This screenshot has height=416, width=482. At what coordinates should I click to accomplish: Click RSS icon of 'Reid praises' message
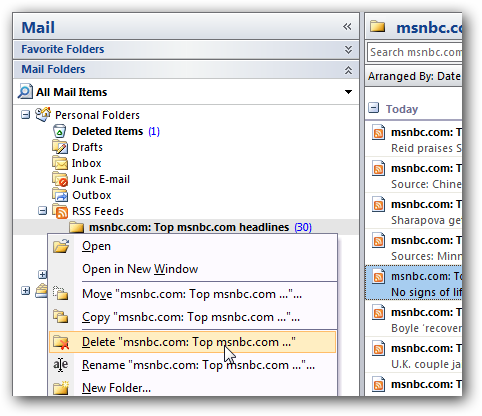pyautogui.click(x=378, y=132)
